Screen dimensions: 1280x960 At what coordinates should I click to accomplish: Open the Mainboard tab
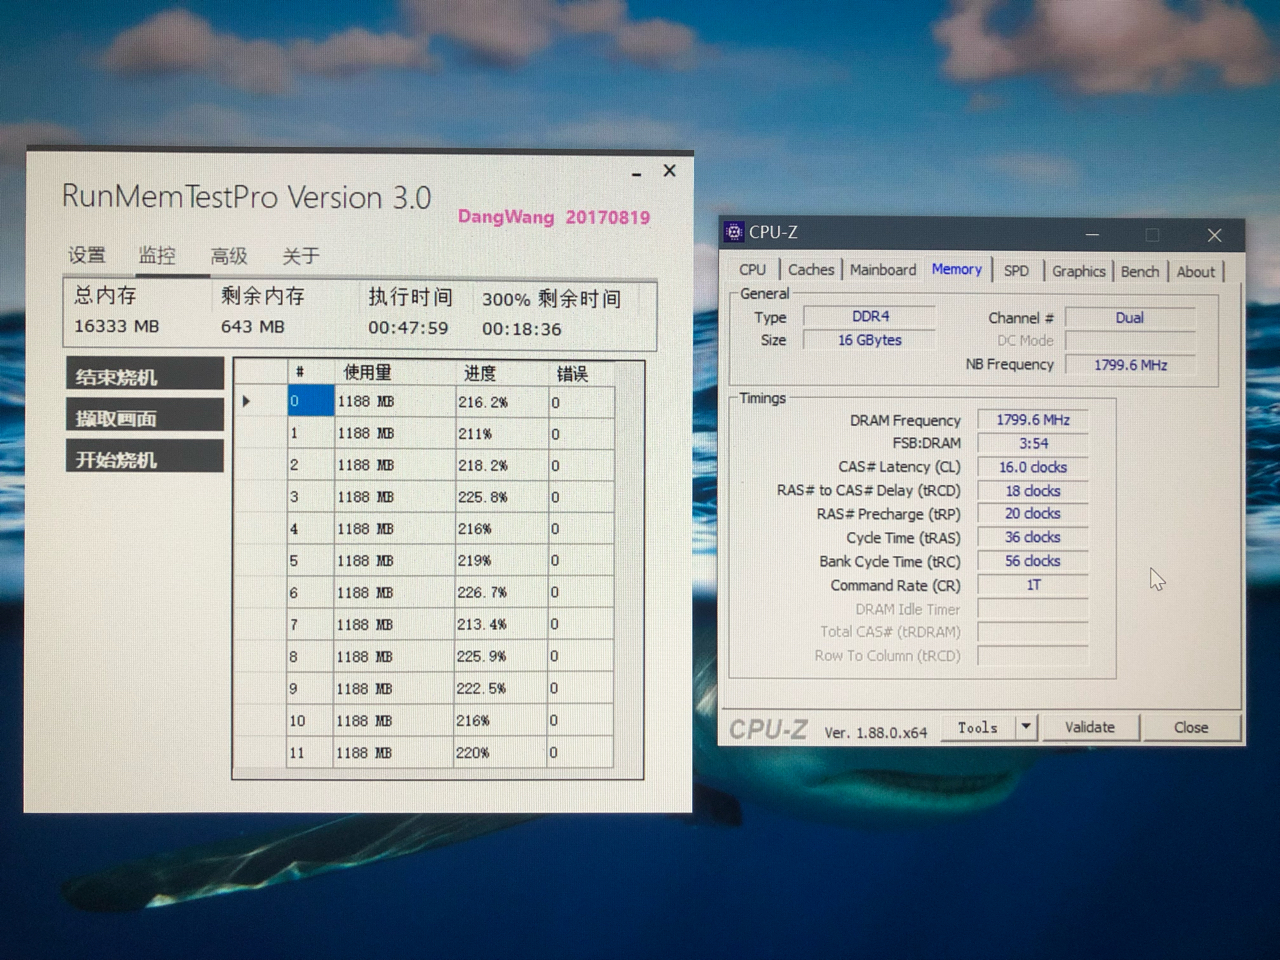coord(883,270)
